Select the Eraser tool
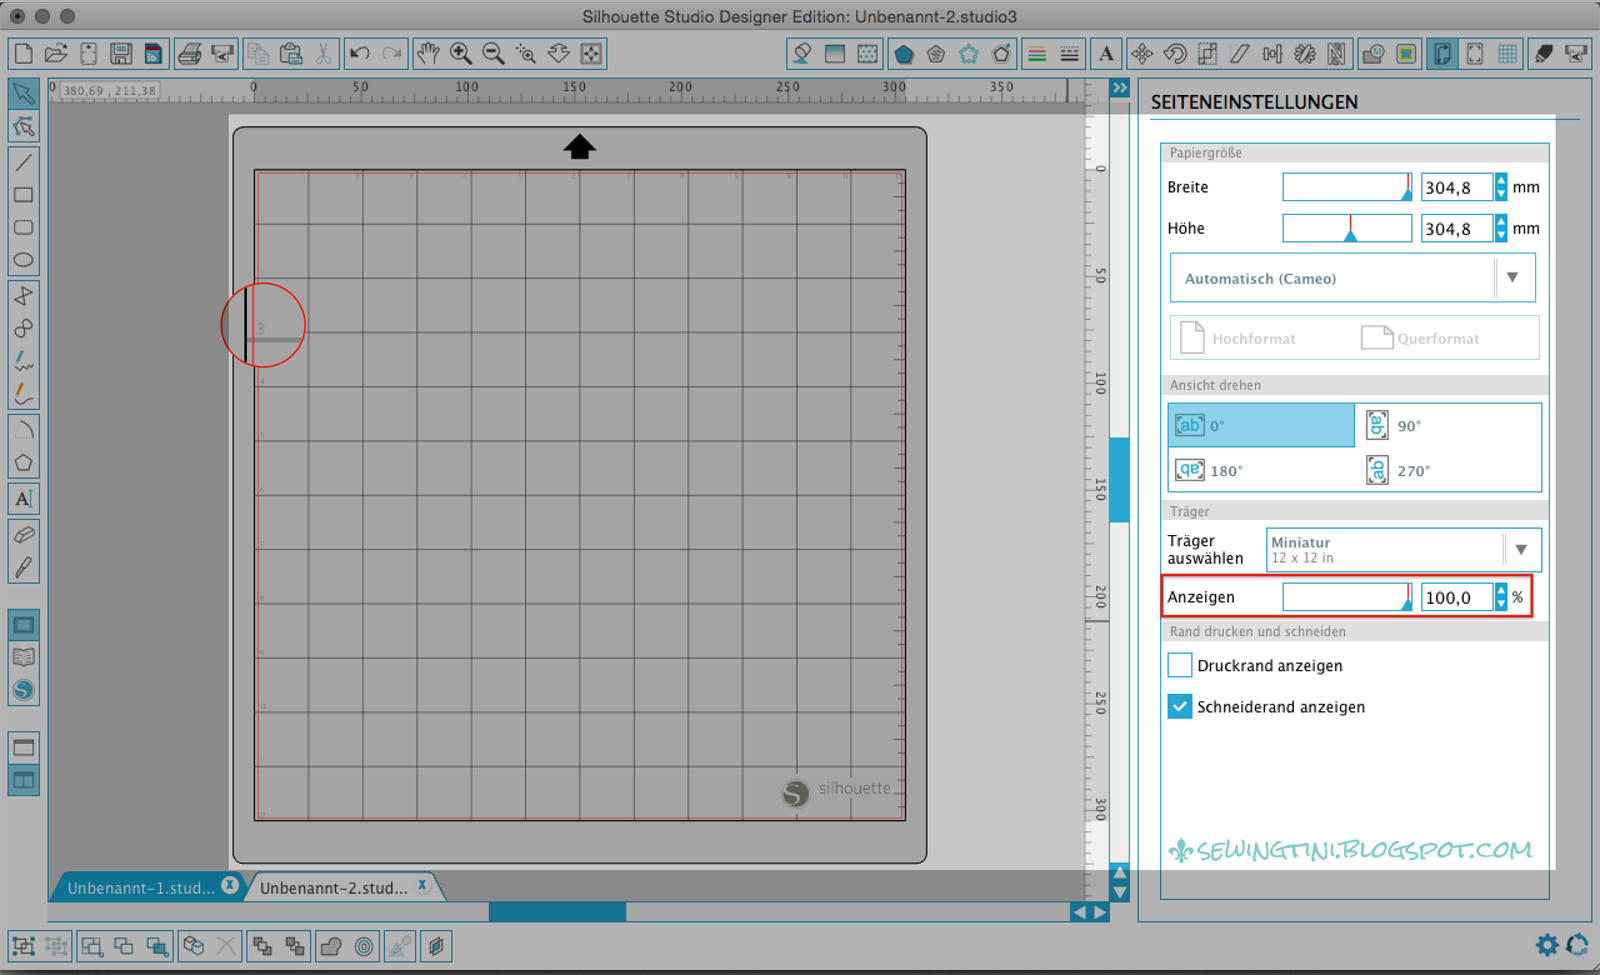The image size is (1600, 975). click(x=24, y=535)
